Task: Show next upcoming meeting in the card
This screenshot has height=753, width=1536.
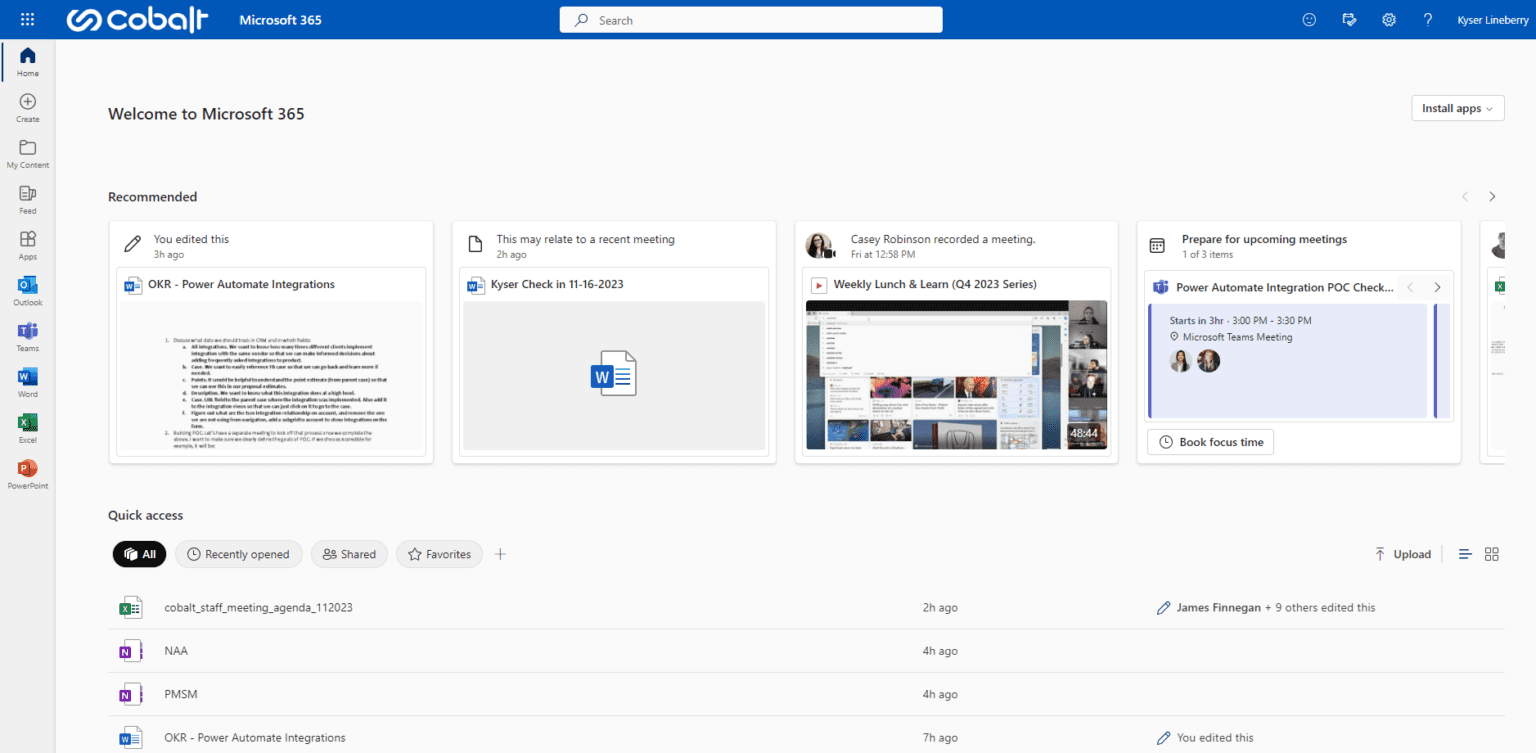Action: 1437,286
